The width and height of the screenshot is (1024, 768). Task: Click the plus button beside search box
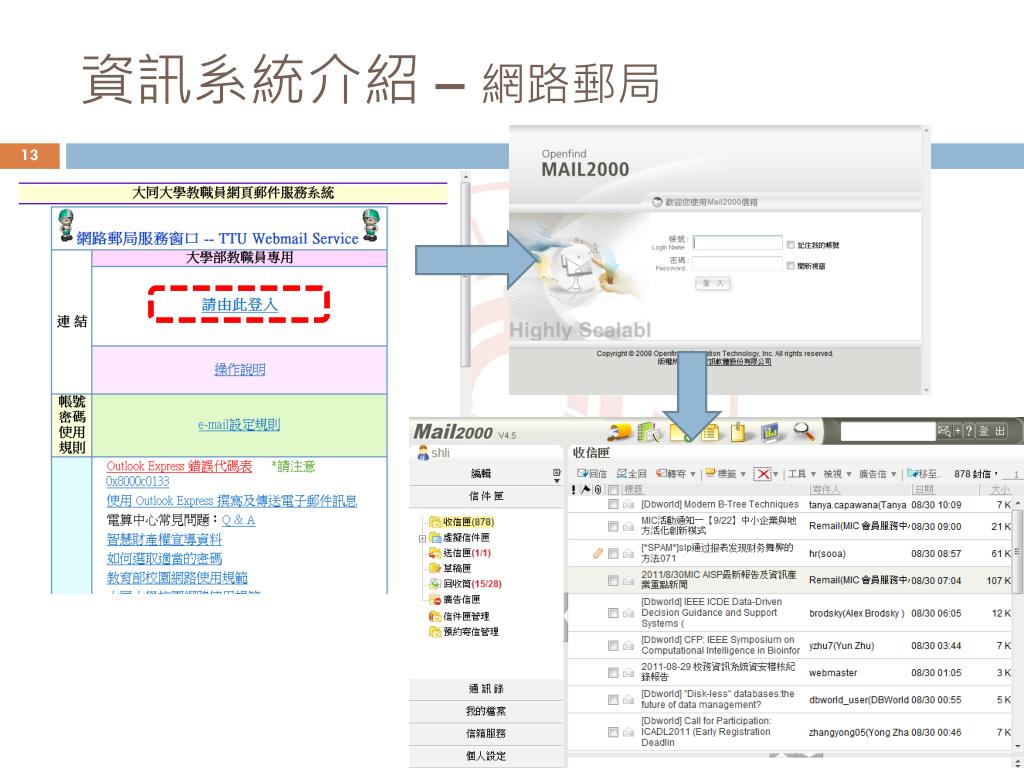tap(958, 431)
